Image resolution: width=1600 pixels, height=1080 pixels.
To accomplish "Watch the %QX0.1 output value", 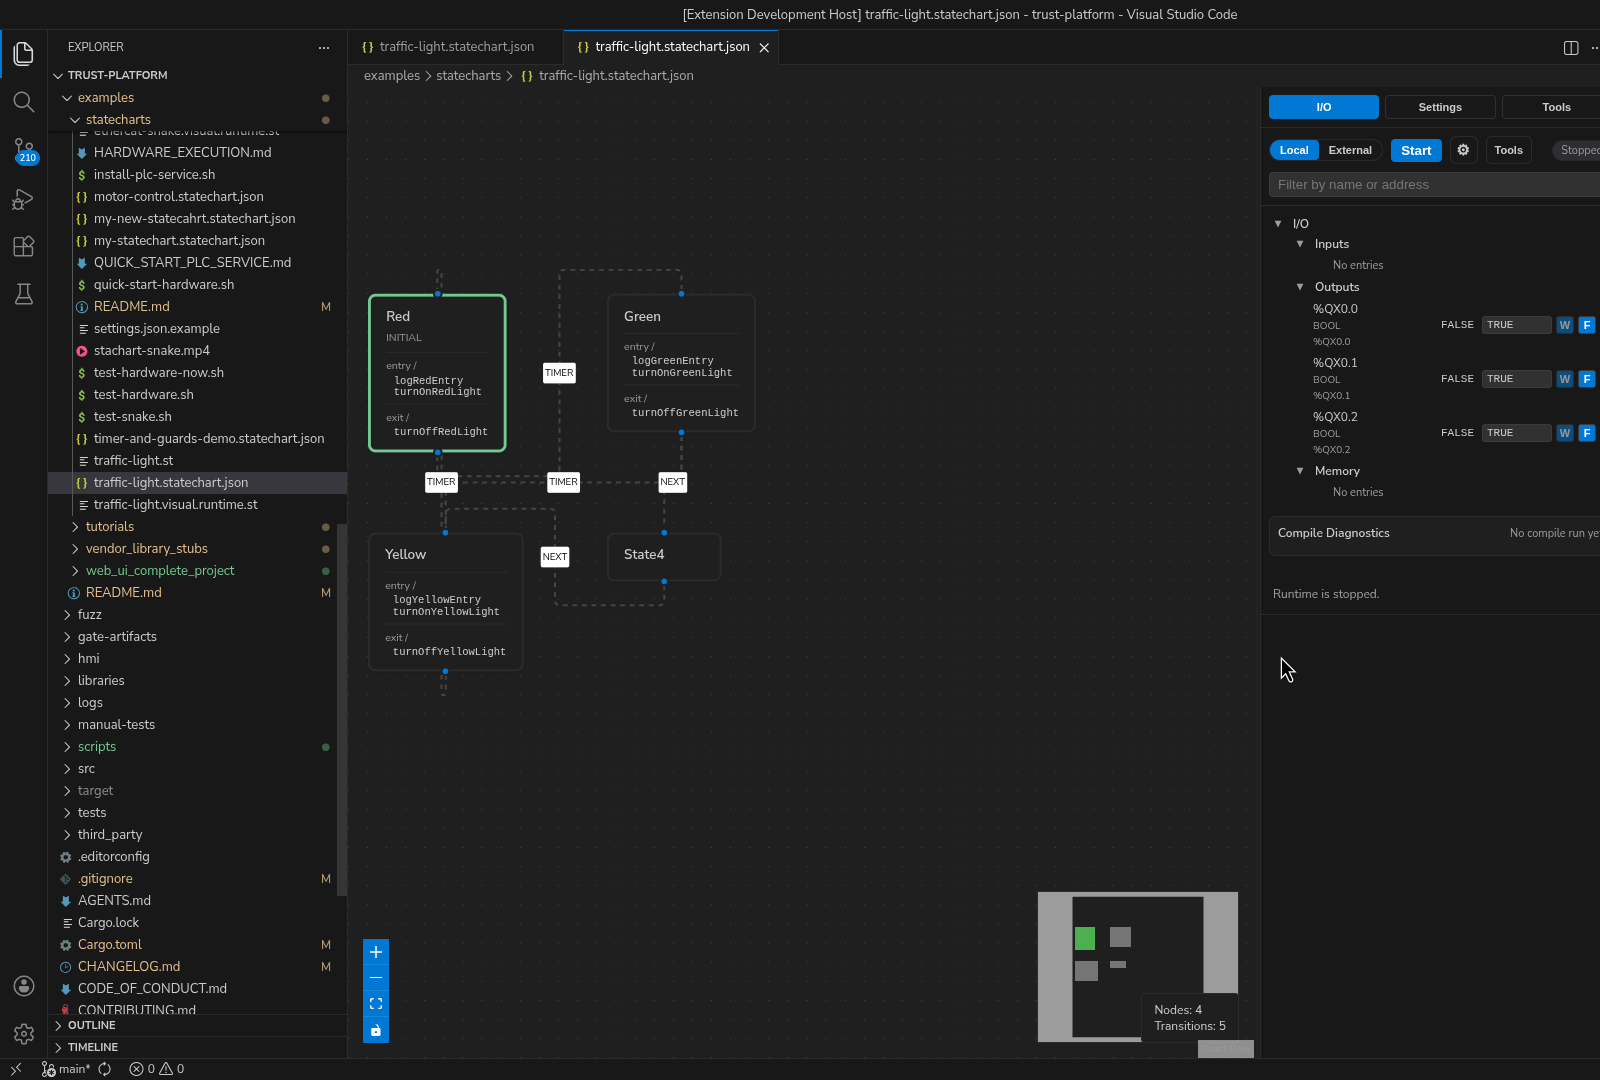I will [x=1564, y=378].
